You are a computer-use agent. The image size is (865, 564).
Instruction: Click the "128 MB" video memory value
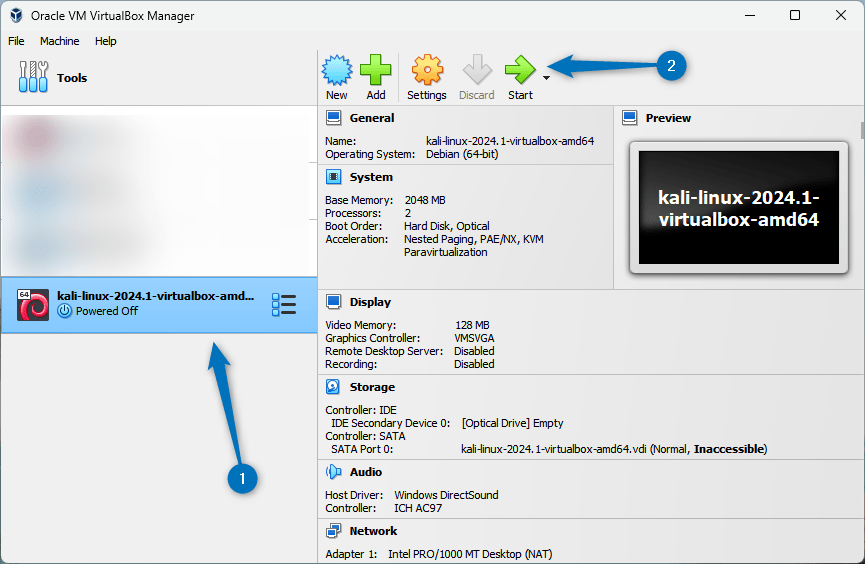[x=472, y=326]
